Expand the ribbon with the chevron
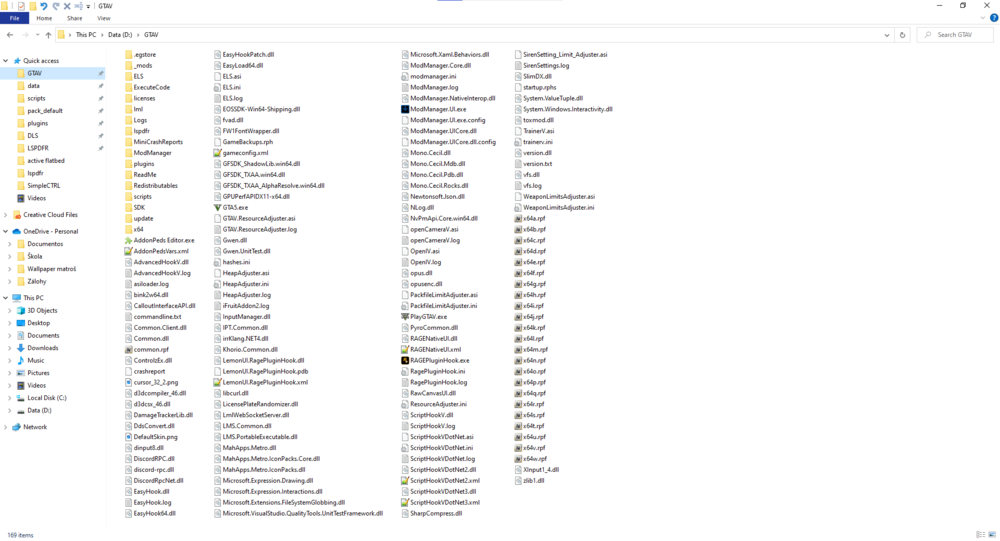Screen dimensions: 1000x541 (983, 18)
